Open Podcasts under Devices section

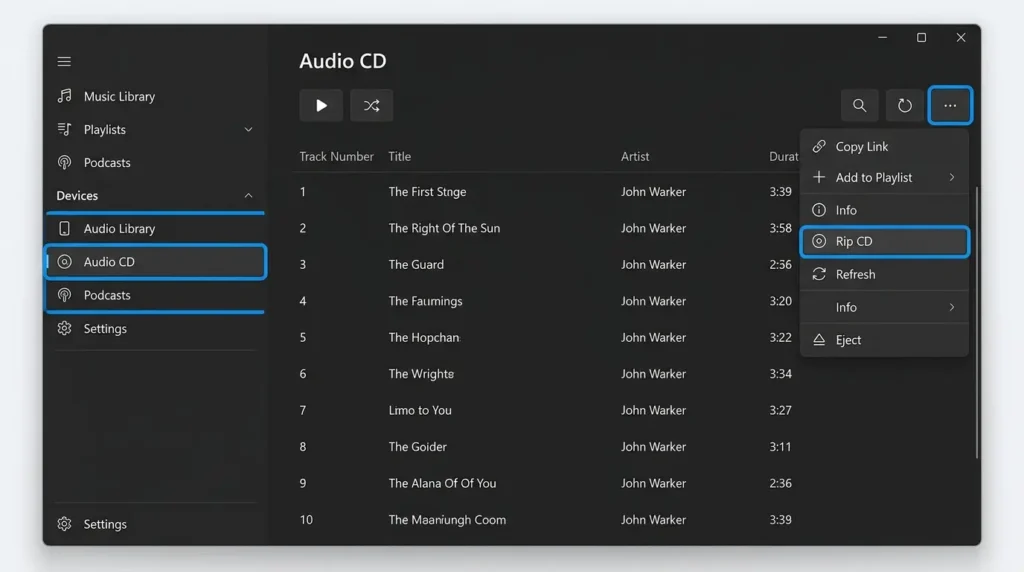click(155, 295)
